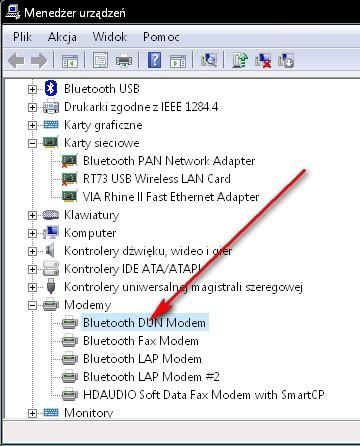Open the Help question mark icon
The image size is (360, 446).
point(155,60)
